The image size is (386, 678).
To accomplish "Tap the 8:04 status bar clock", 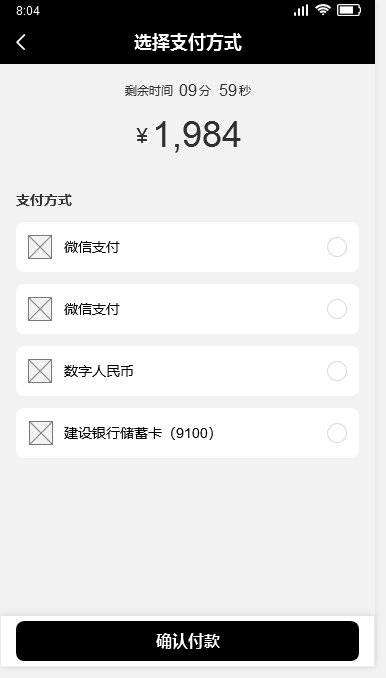I will (x=28, y=10).
